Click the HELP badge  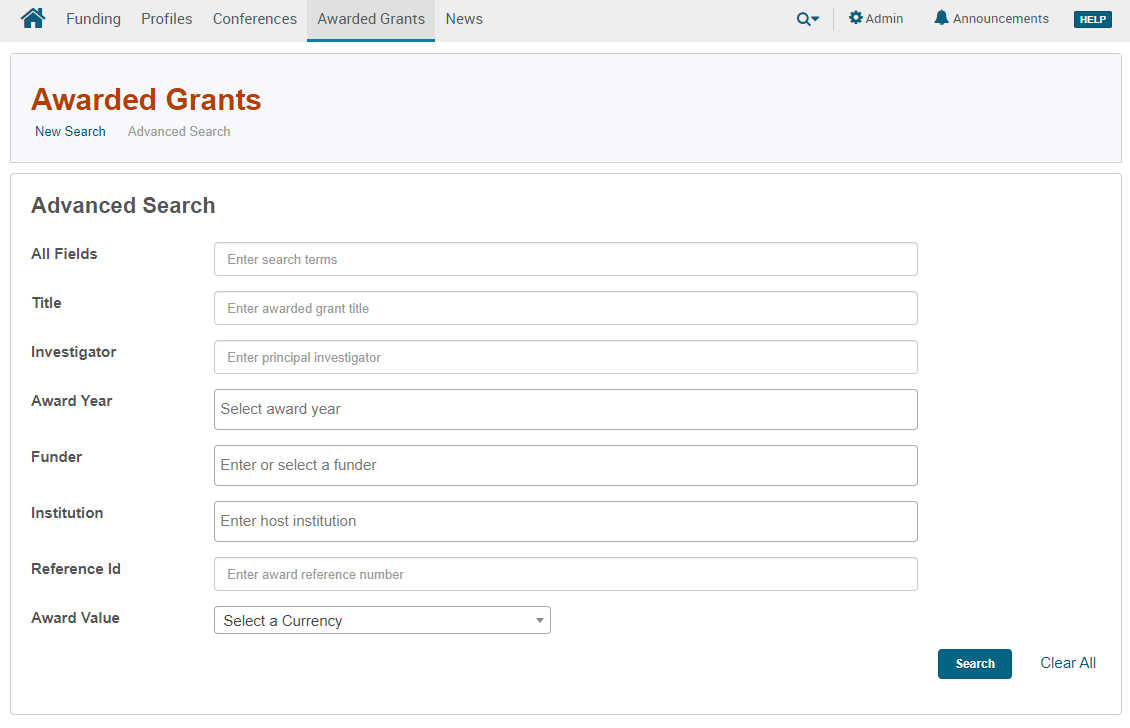[1092, 19]
